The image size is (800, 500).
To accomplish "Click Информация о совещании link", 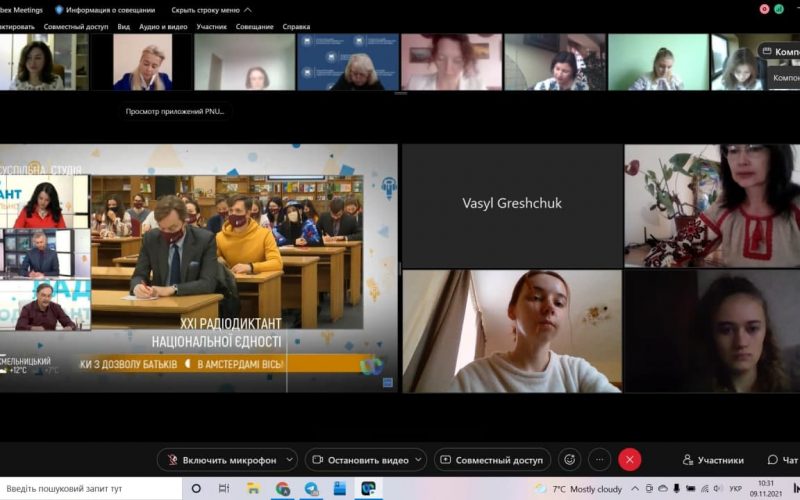I will tap(110, 9).
